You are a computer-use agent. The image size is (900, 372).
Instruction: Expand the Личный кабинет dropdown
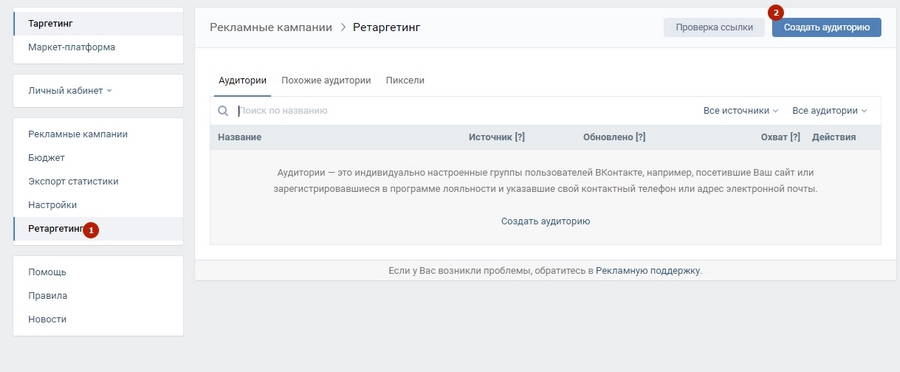pos(70,91)
